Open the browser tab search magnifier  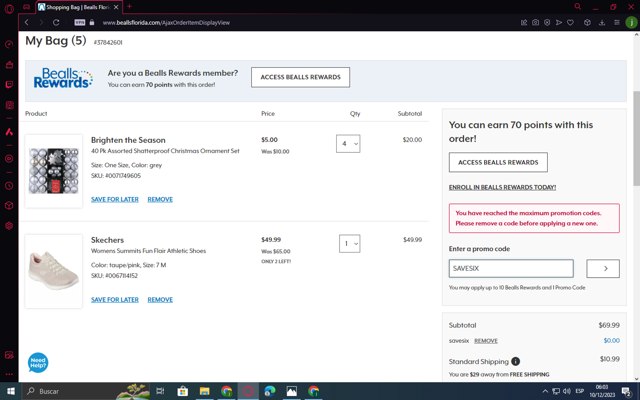(578, 7)
